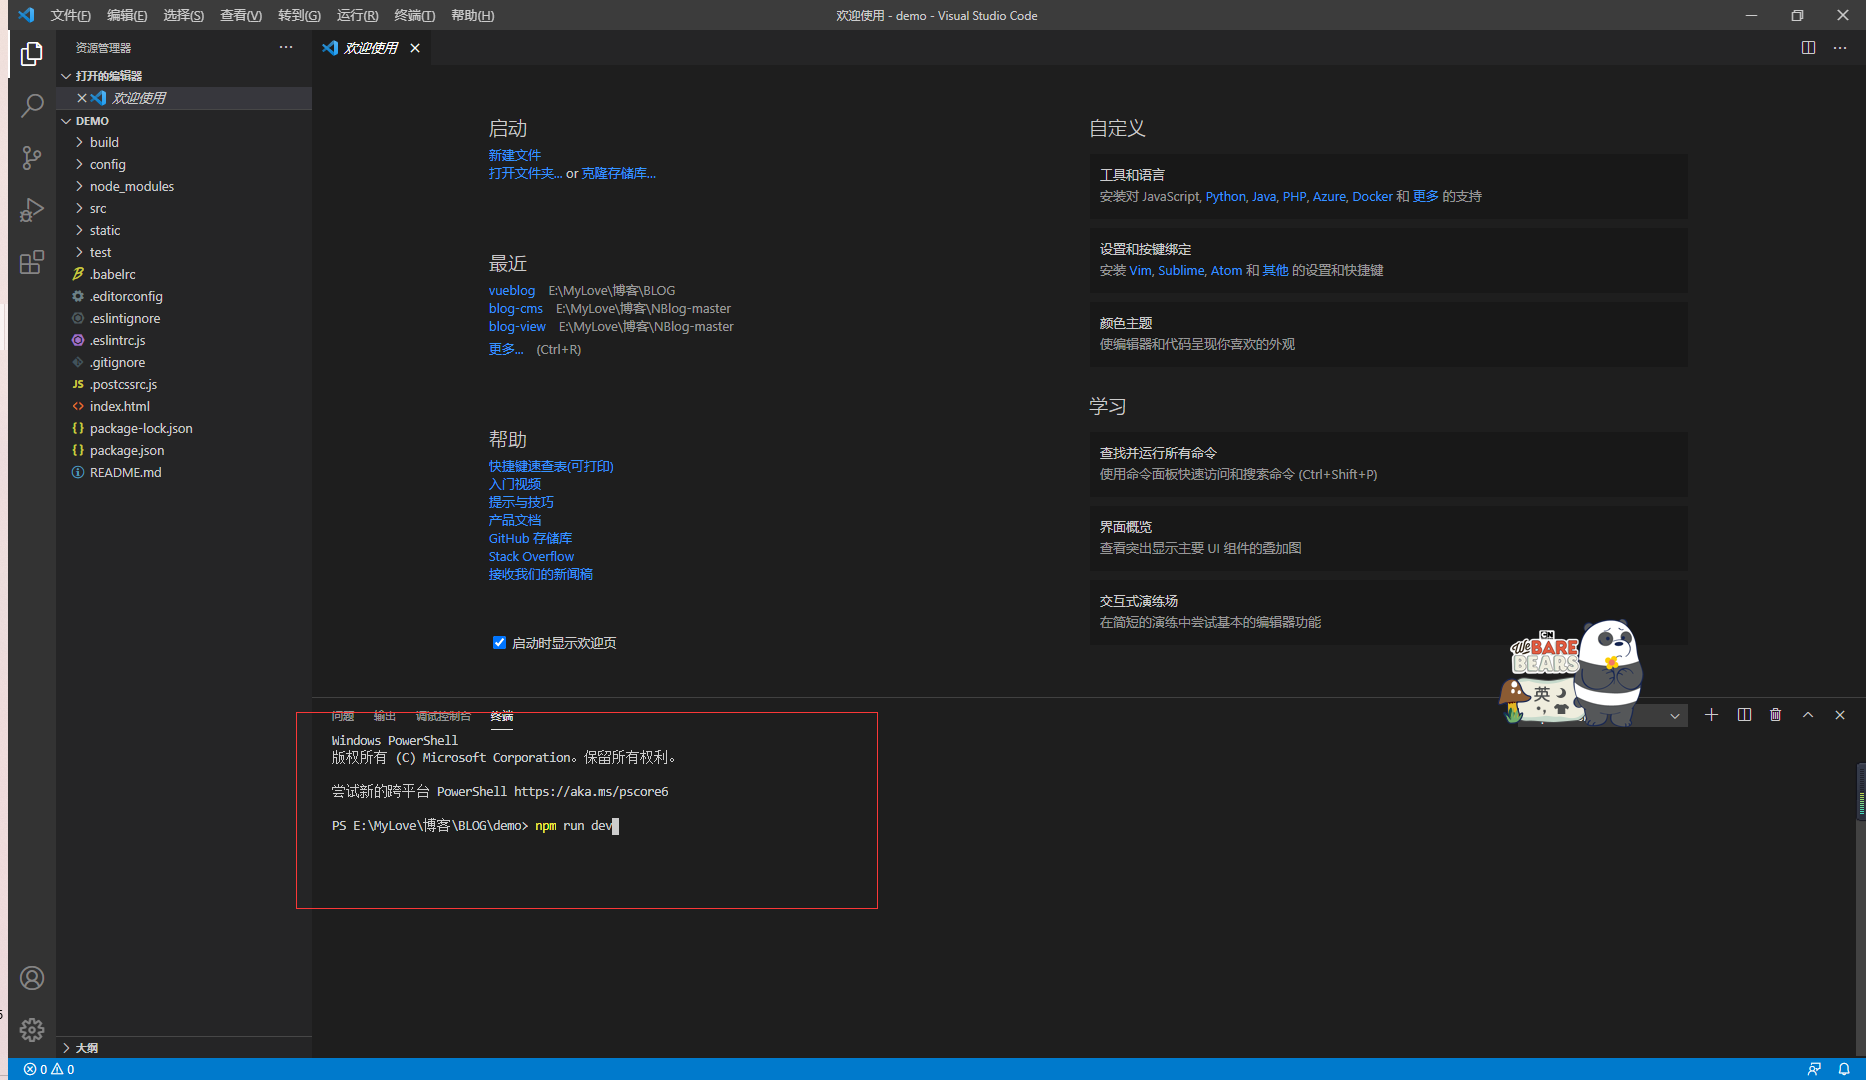
Task: Open the Explorer view in activity bar
Action: [32, 54]
